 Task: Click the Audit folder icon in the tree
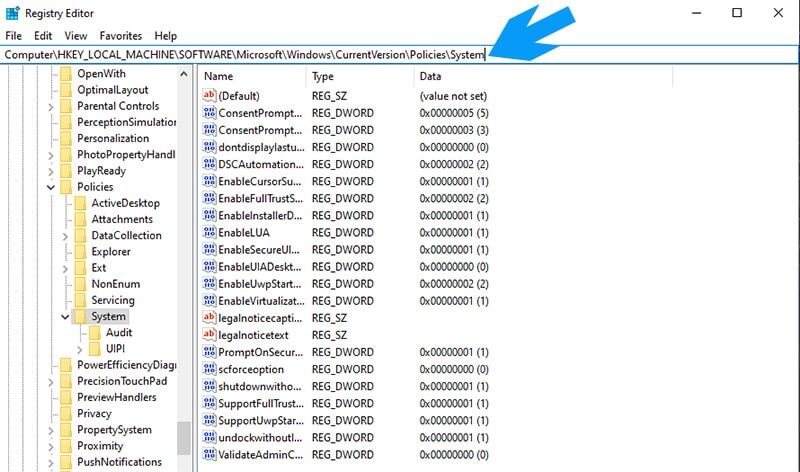(94, 333)
